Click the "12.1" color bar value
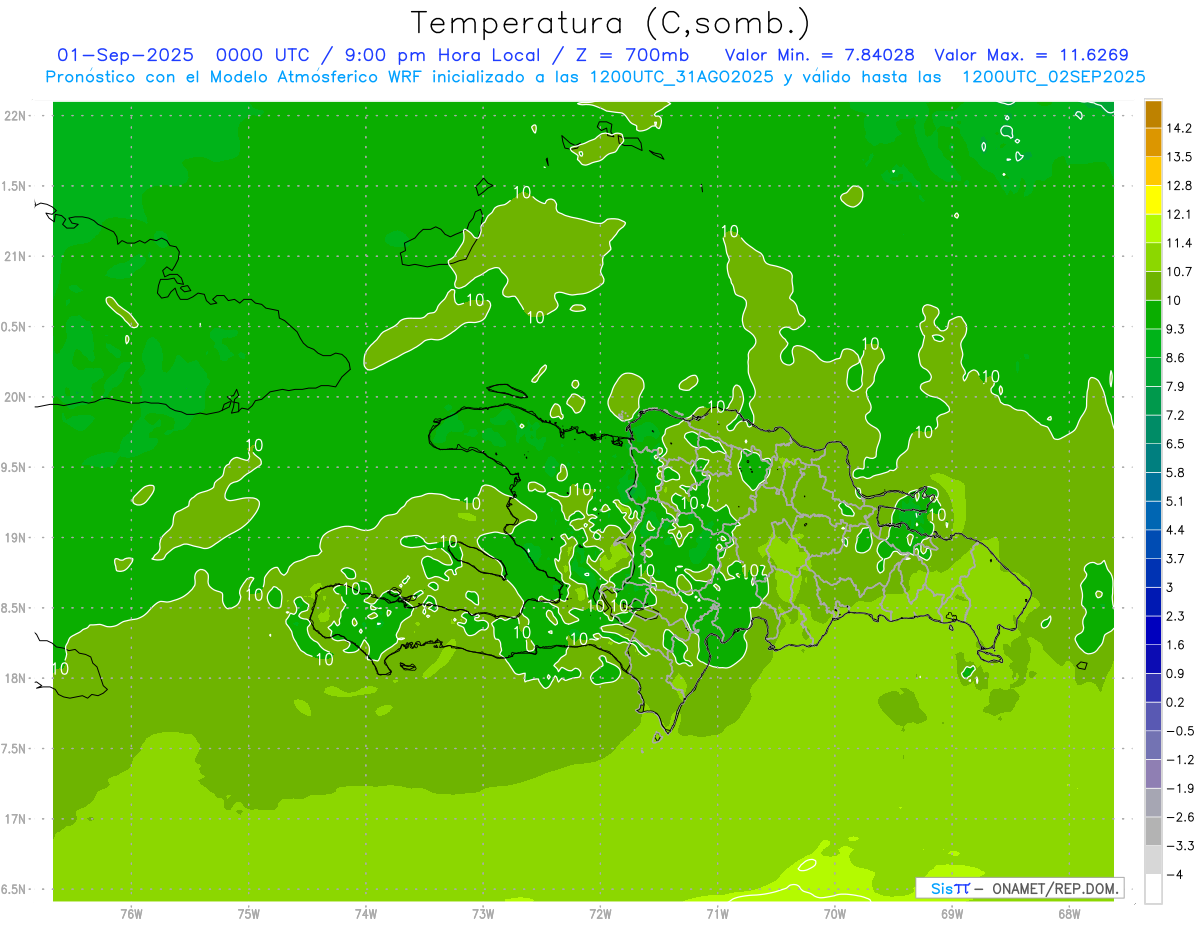The image size is (1200, 927). [x=1180, y=214]
